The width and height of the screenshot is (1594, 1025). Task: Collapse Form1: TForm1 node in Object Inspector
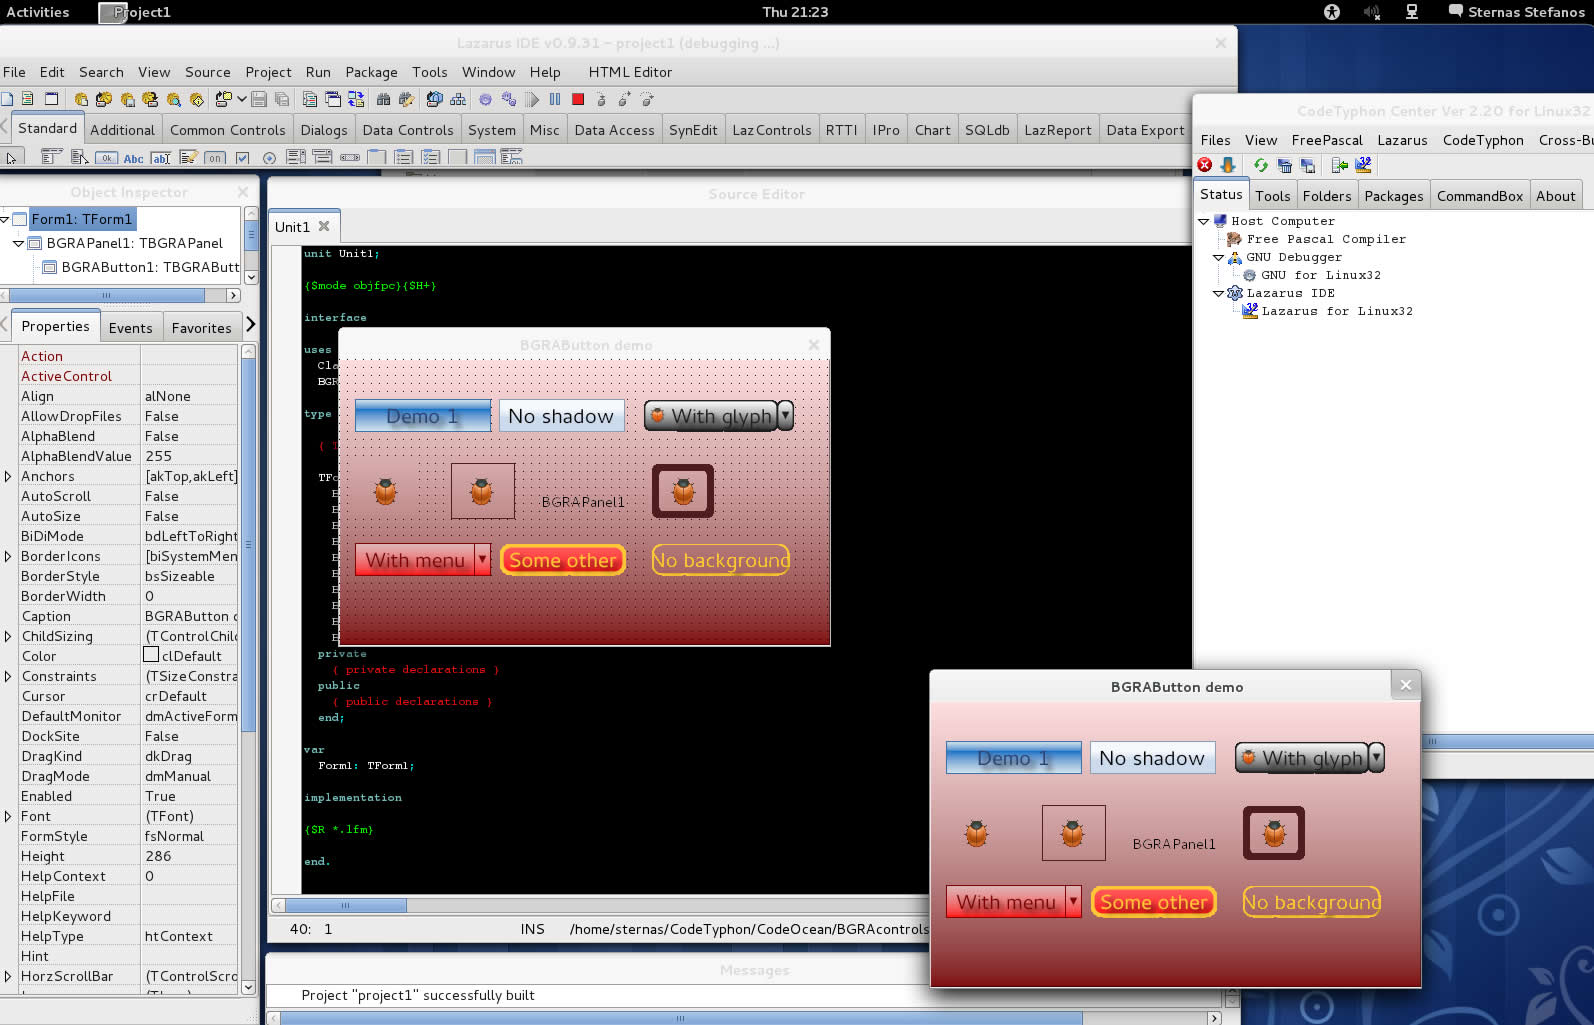click(x=5, y=219)
